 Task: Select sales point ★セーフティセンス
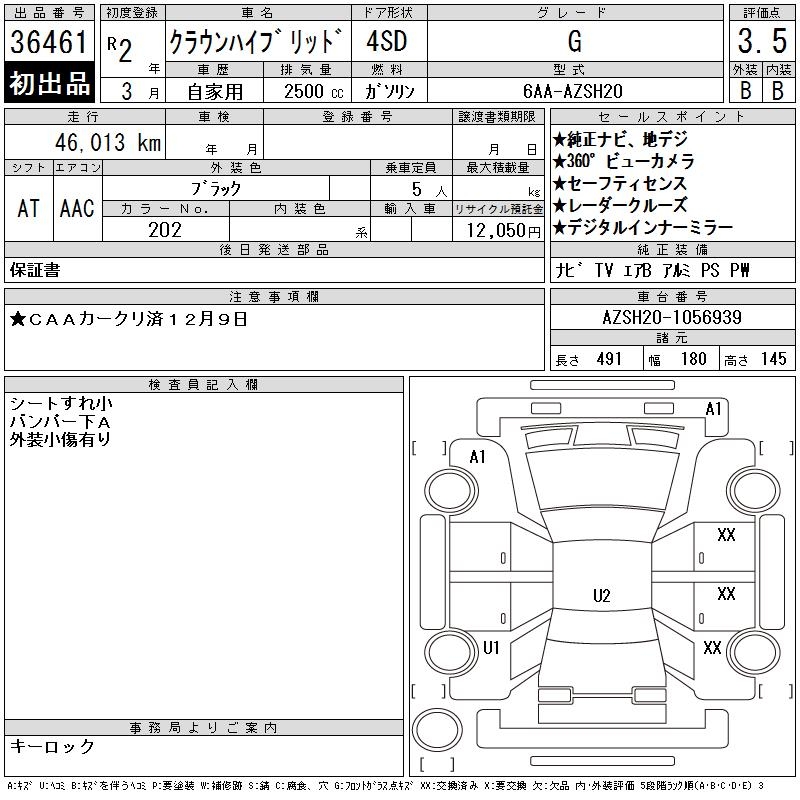(620, 183)
